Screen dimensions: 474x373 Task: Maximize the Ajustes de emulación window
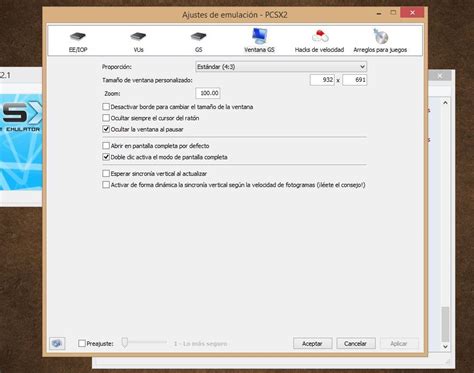coord(393,13)
